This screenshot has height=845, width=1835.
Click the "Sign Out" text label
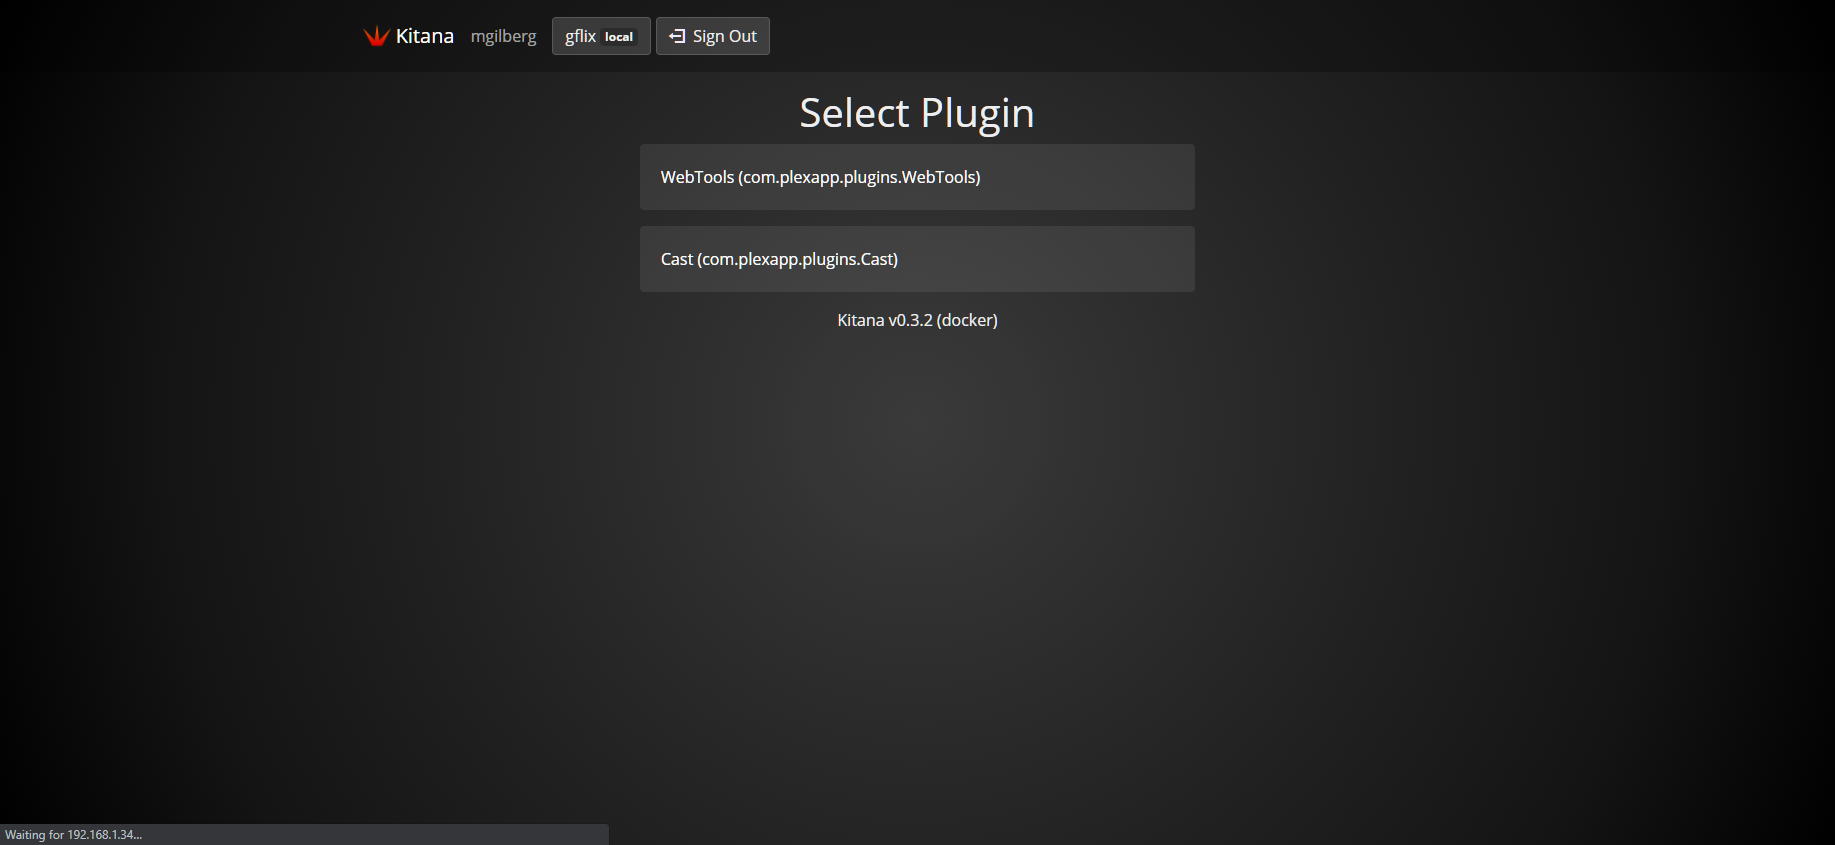tap(724, 36)
